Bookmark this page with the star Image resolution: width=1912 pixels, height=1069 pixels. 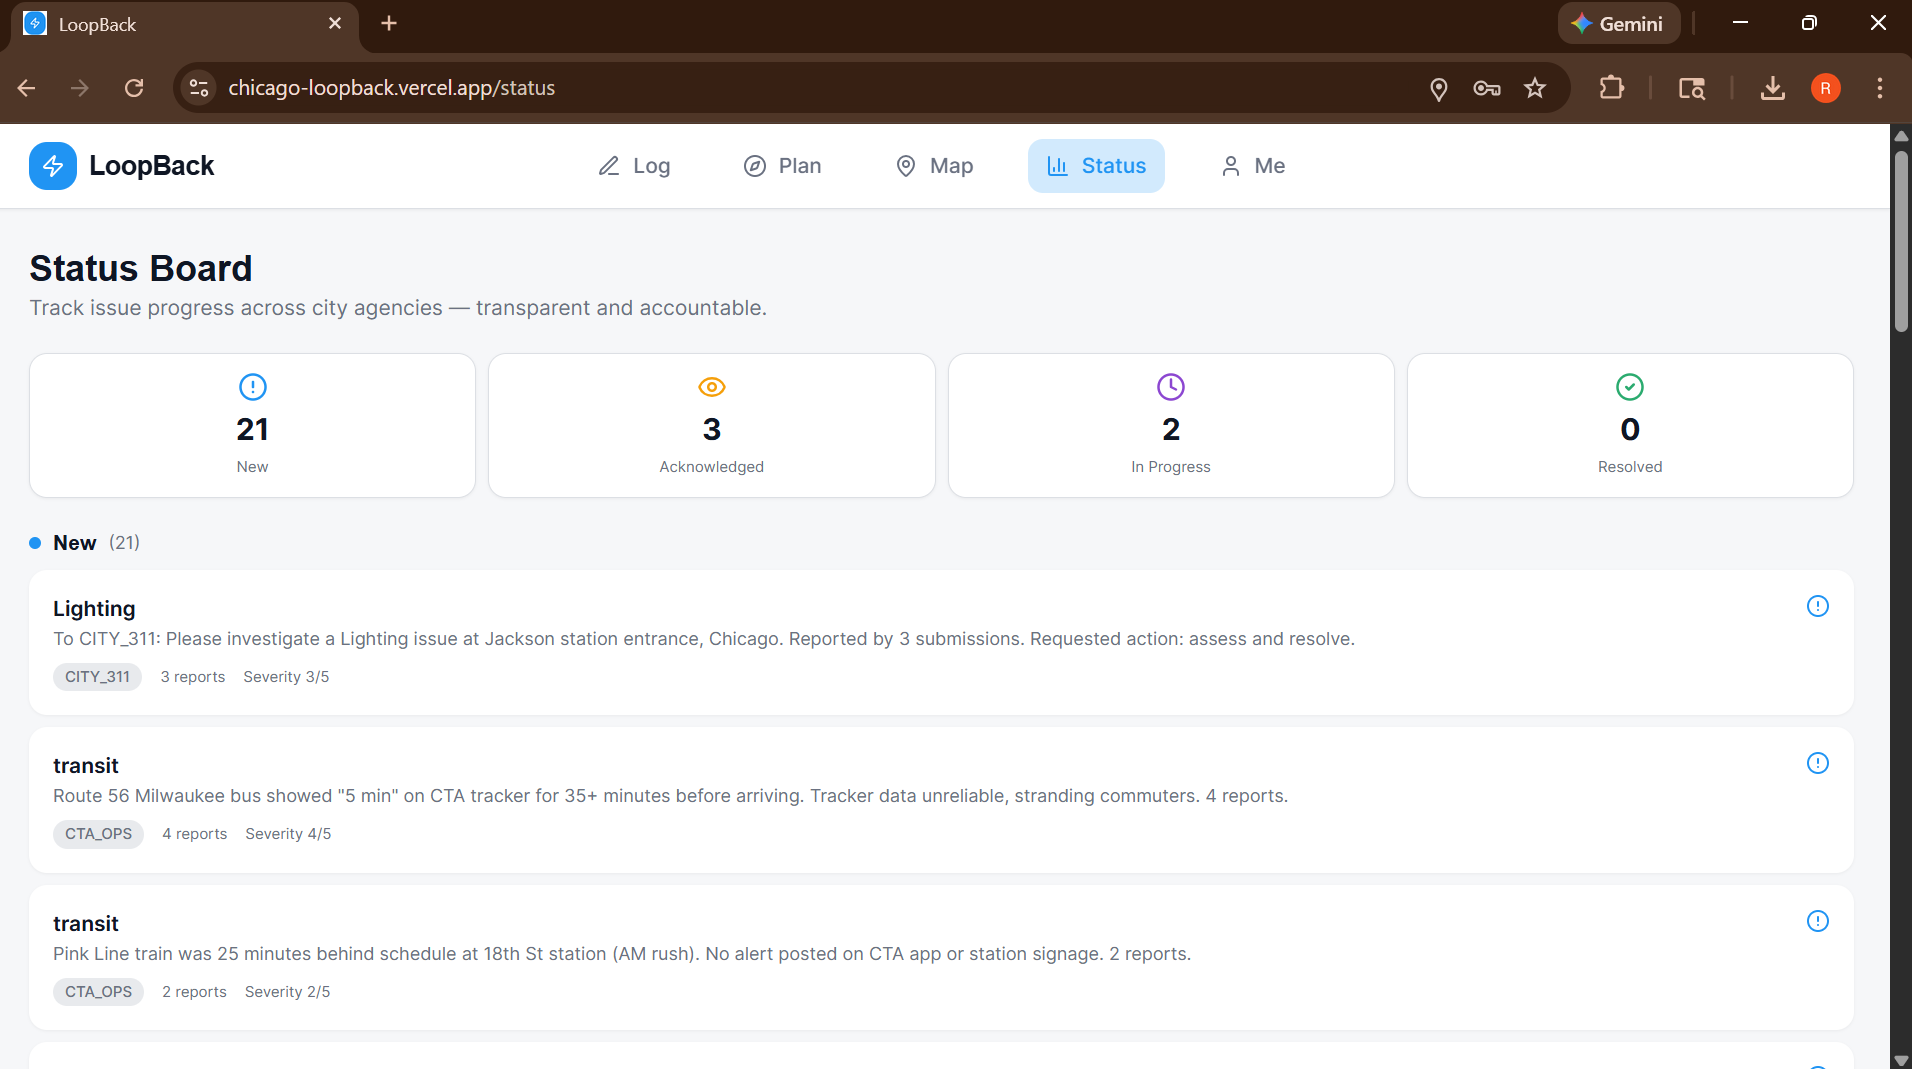click(x=1535, y=88)
